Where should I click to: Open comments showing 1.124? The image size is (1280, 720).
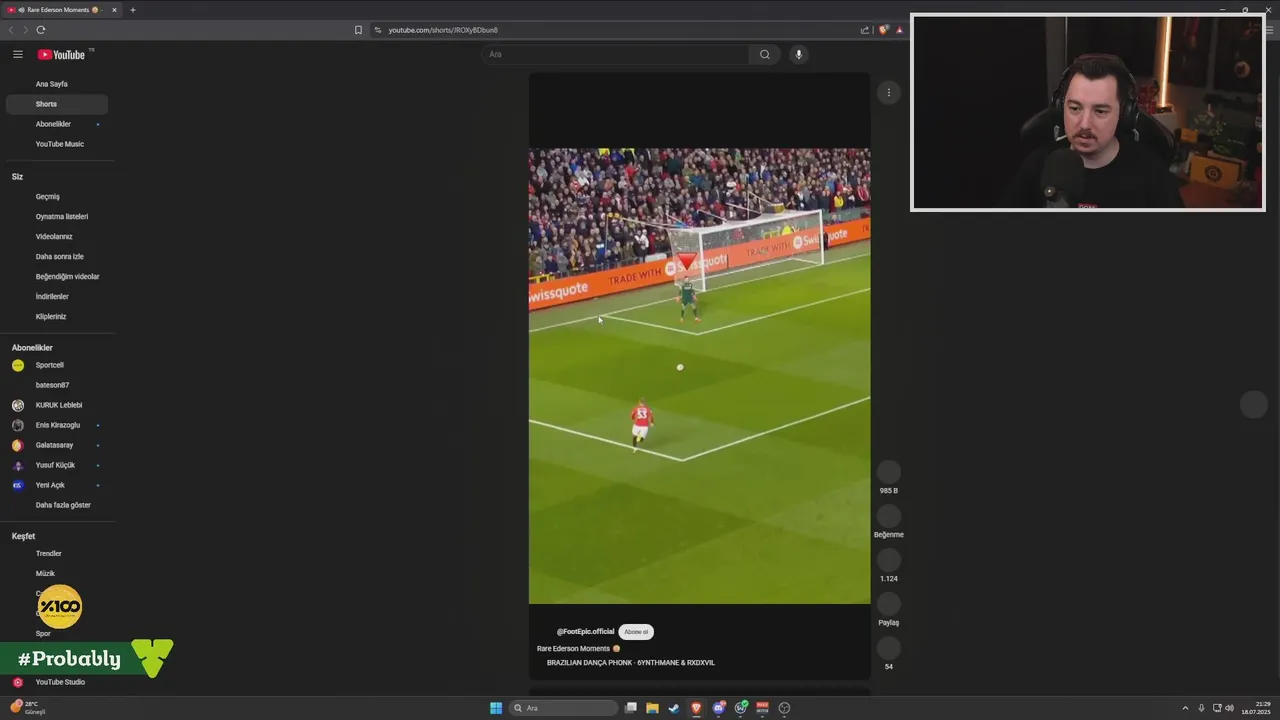point(888,560)
